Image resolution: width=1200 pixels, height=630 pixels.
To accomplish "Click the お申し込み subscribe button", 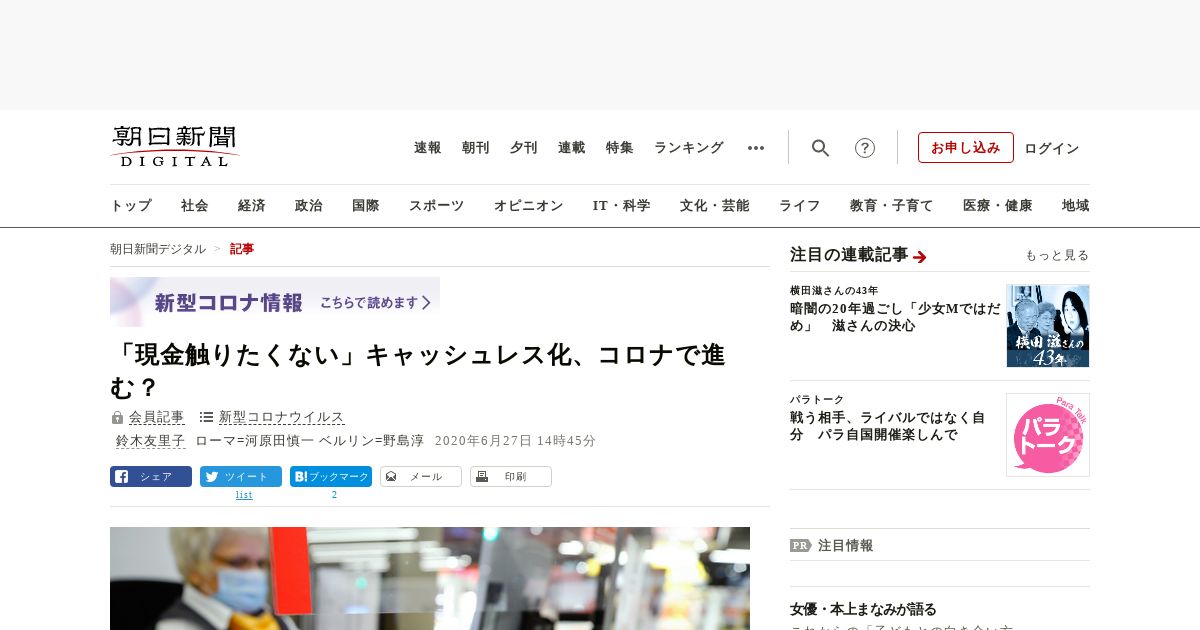I will coord(966,148).
